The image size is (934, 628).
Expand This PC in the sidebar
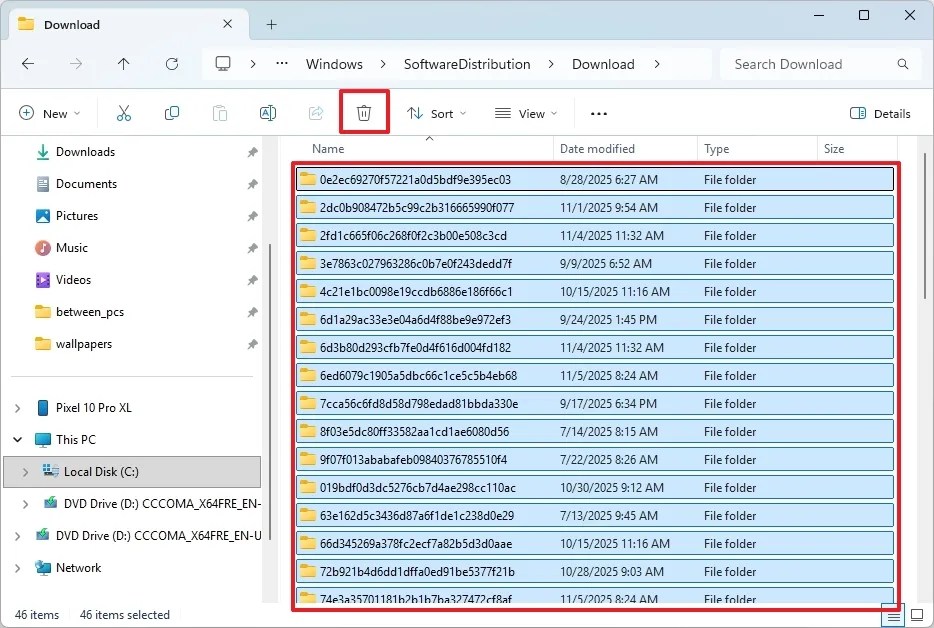[19, 439]
